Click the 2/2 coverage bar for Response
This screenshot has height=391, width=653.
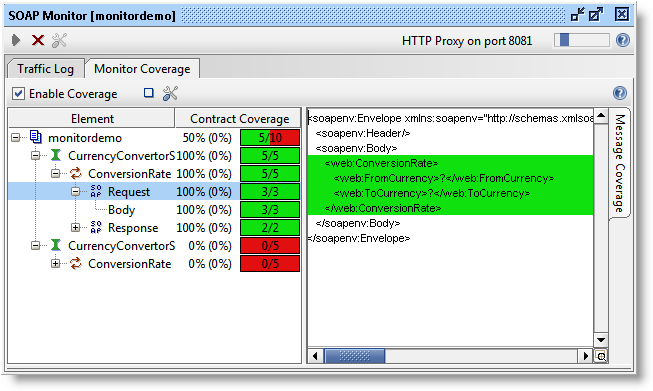[270, 228]
